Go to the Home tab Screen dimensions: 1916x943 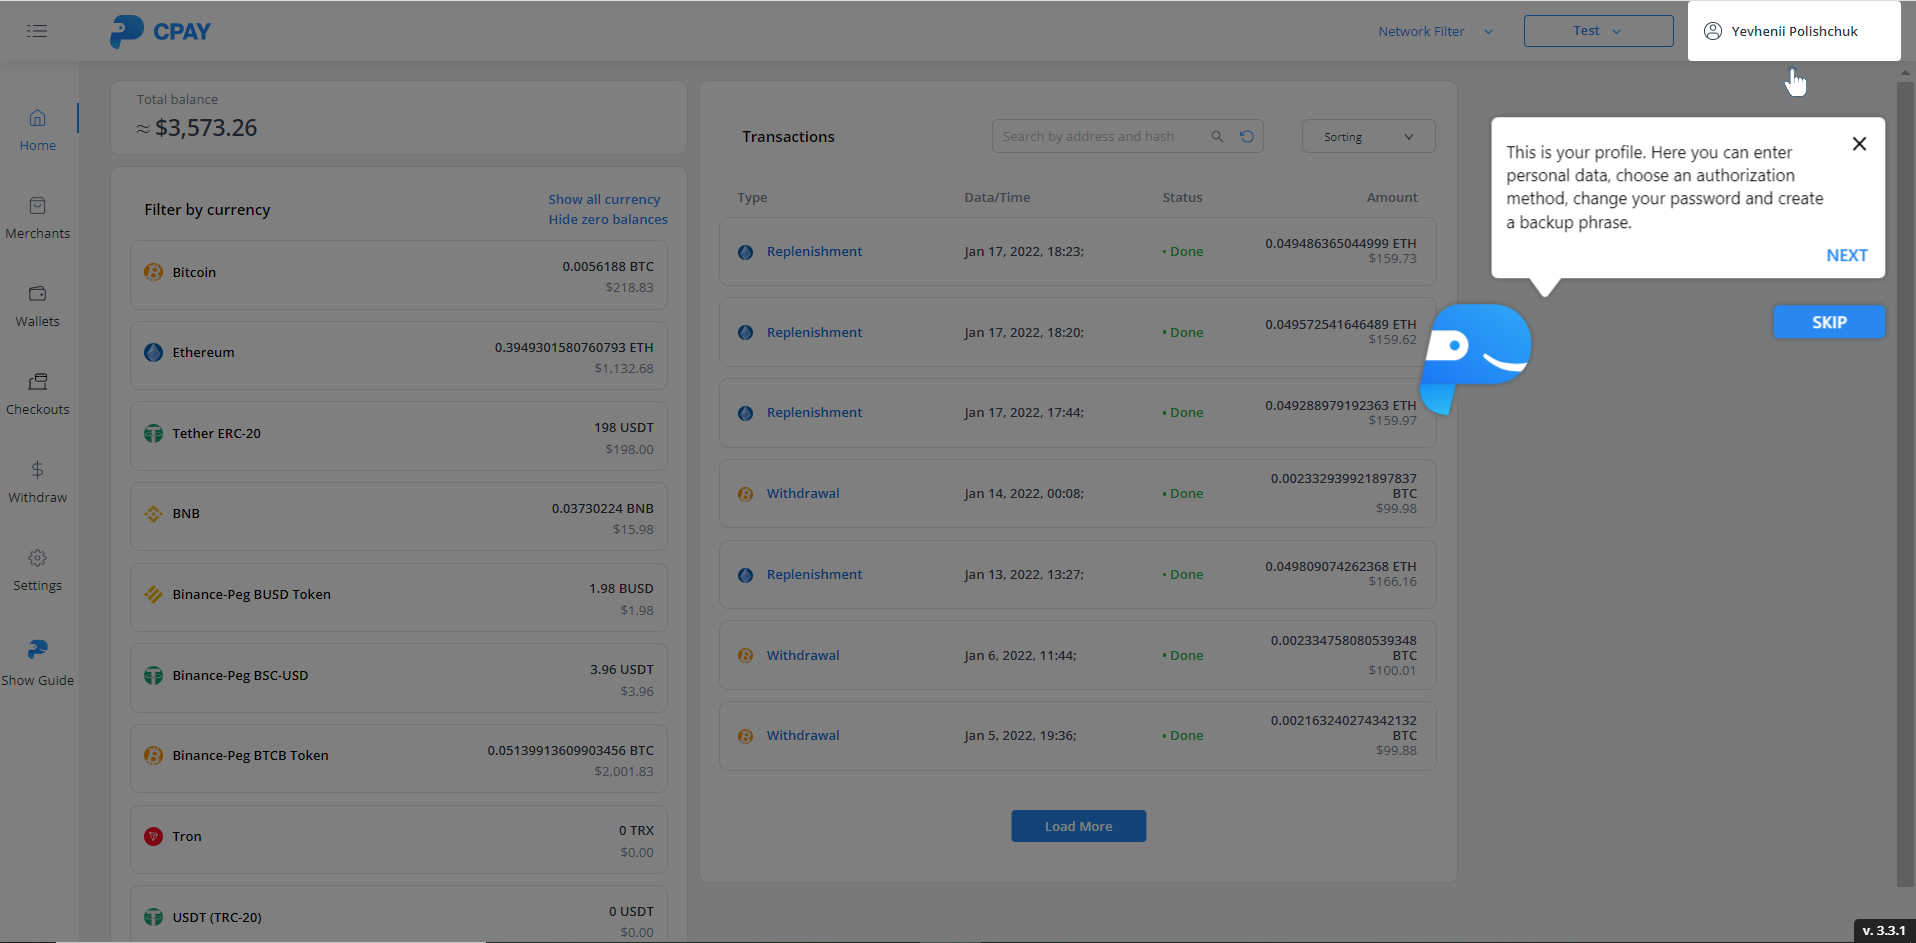(38, 130)
